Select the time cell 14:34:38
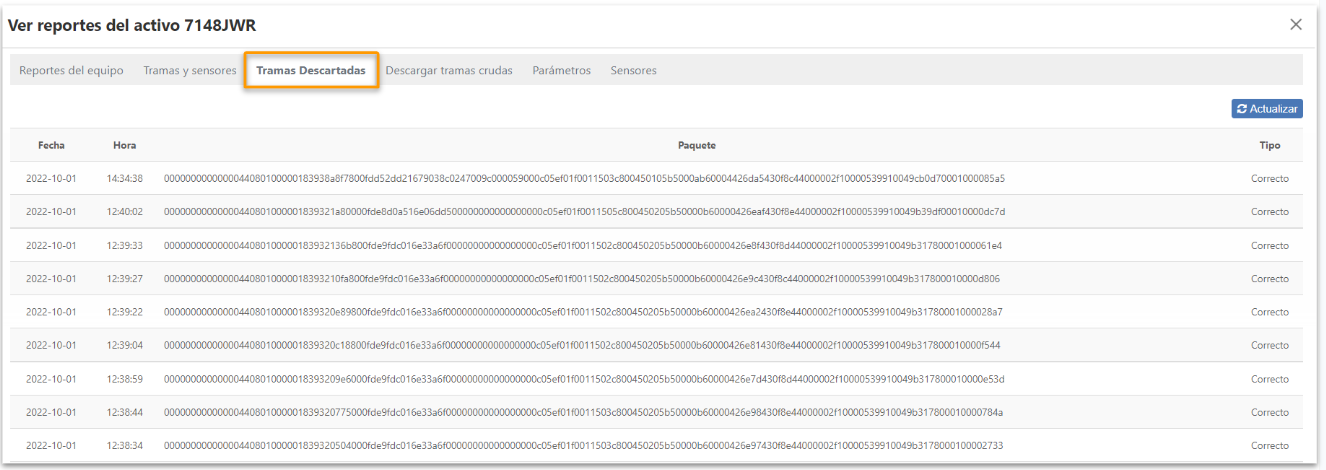 click(x=125, y=179)
